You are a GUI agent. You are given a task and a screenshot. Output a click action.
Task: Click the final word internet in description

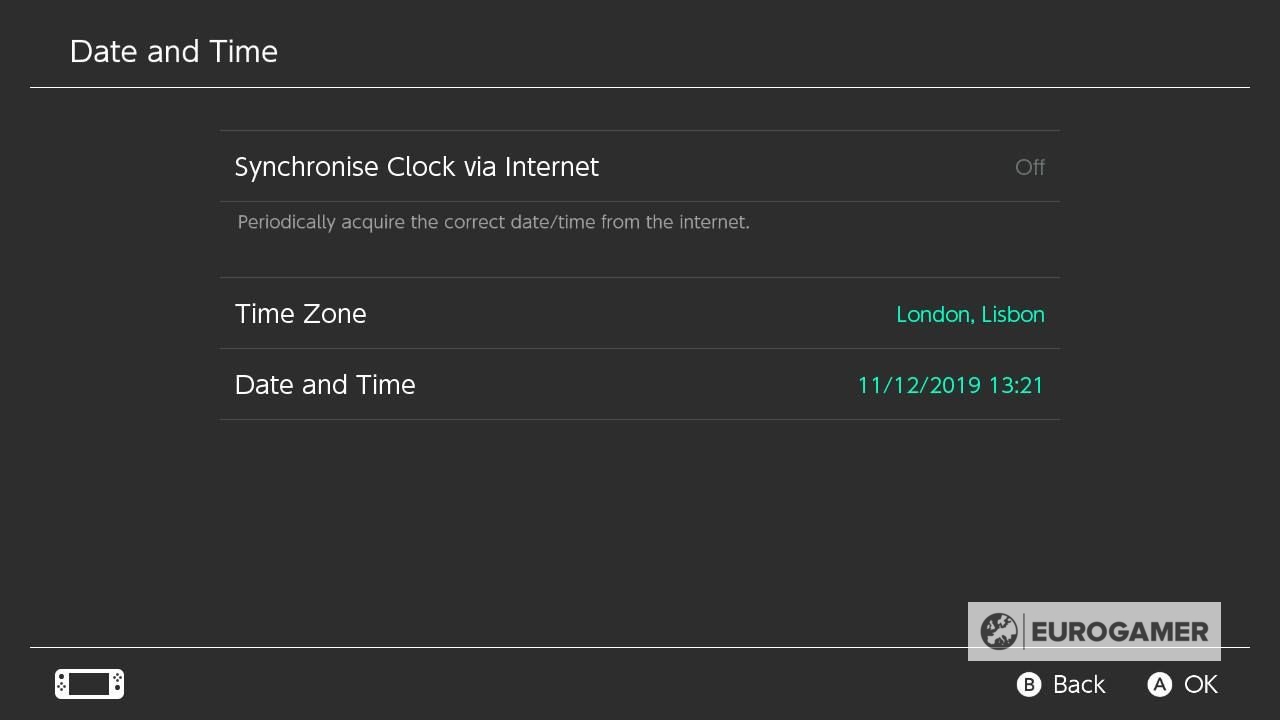713,222
